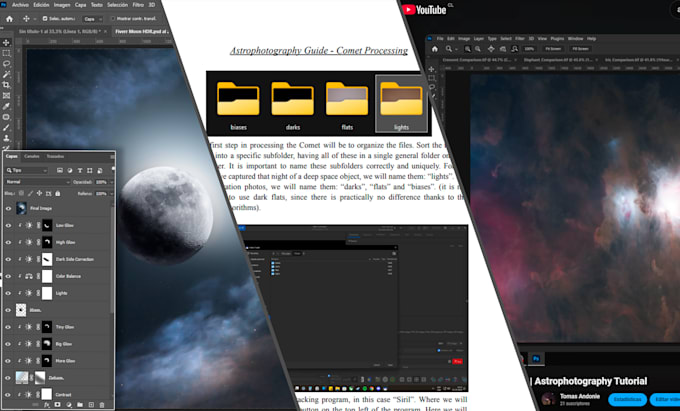
Task: Select the Clone Stamp tool in left Photoshop
Action: (6, 138)
